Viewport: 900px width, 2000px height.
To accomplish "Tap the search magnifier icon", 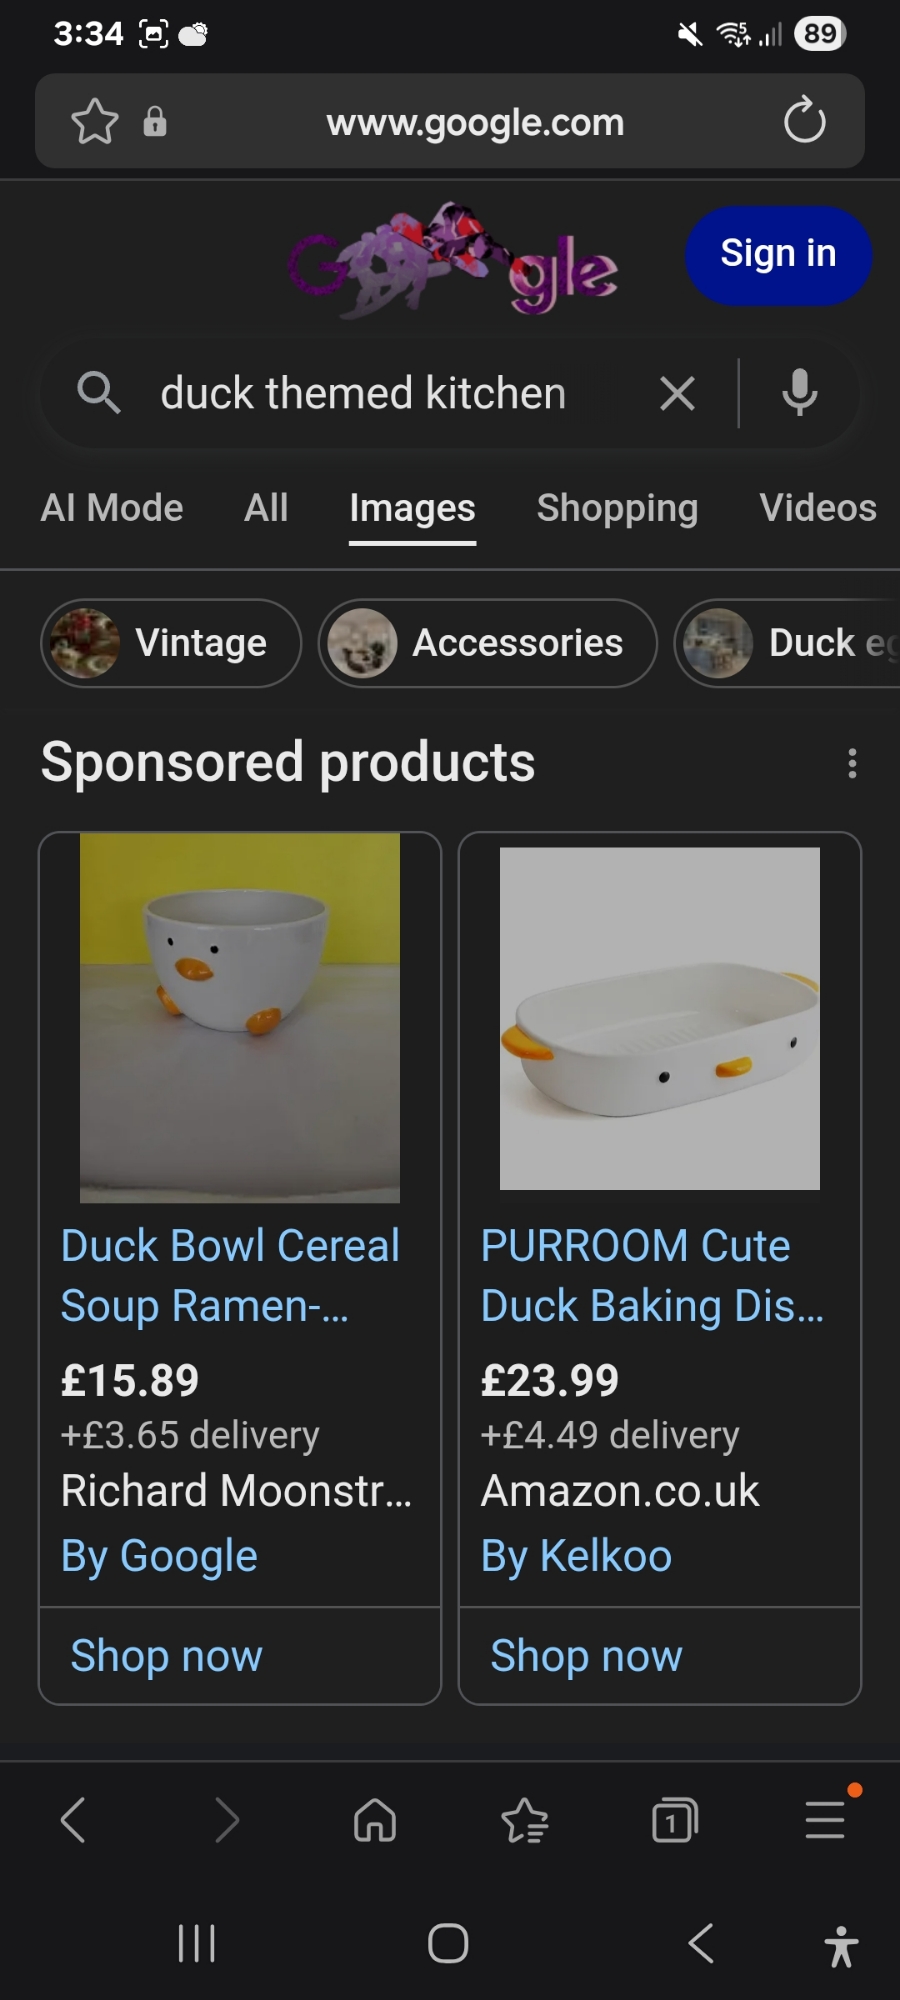I will [98, 393].
